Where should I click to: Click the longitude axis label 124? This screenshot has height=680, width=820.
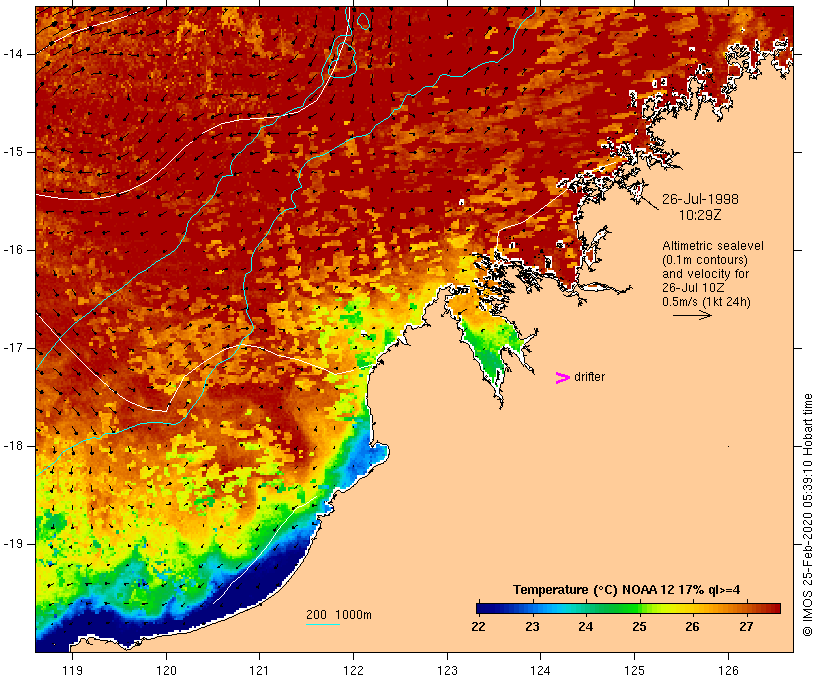click(x=541, y=670)
